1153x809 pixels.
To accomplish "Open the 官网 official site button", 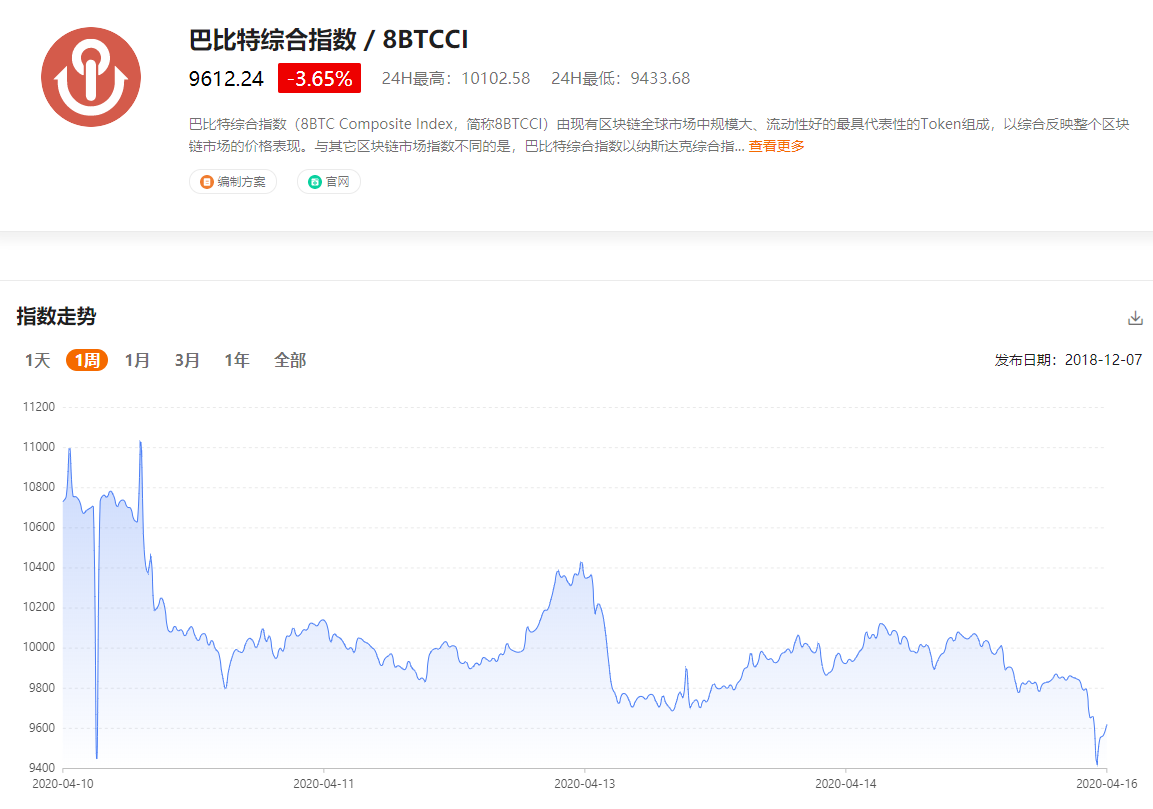I will [329, 182].
